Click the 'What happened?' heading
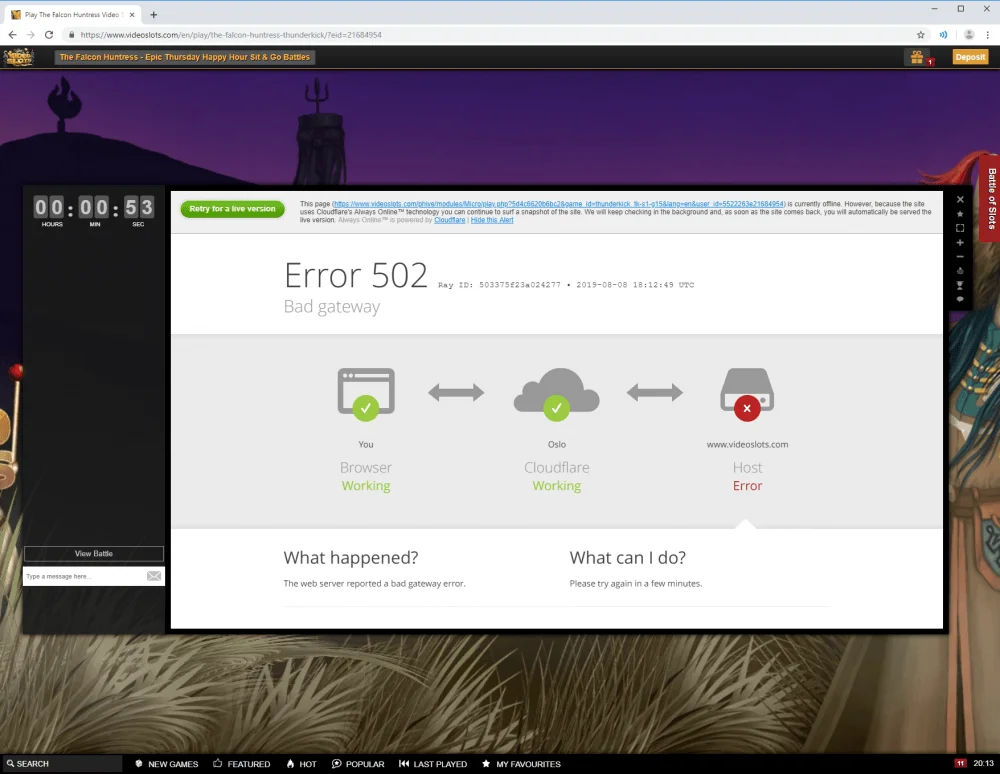This screenshot has height=774, width=1000. pos(351,558)
